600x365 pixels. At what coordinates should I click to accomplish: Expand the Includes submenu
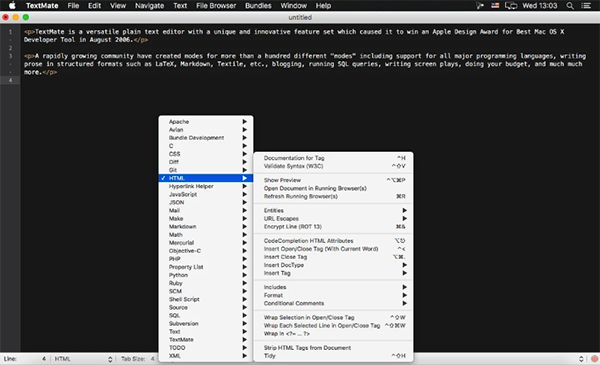(x=333, y=287)
